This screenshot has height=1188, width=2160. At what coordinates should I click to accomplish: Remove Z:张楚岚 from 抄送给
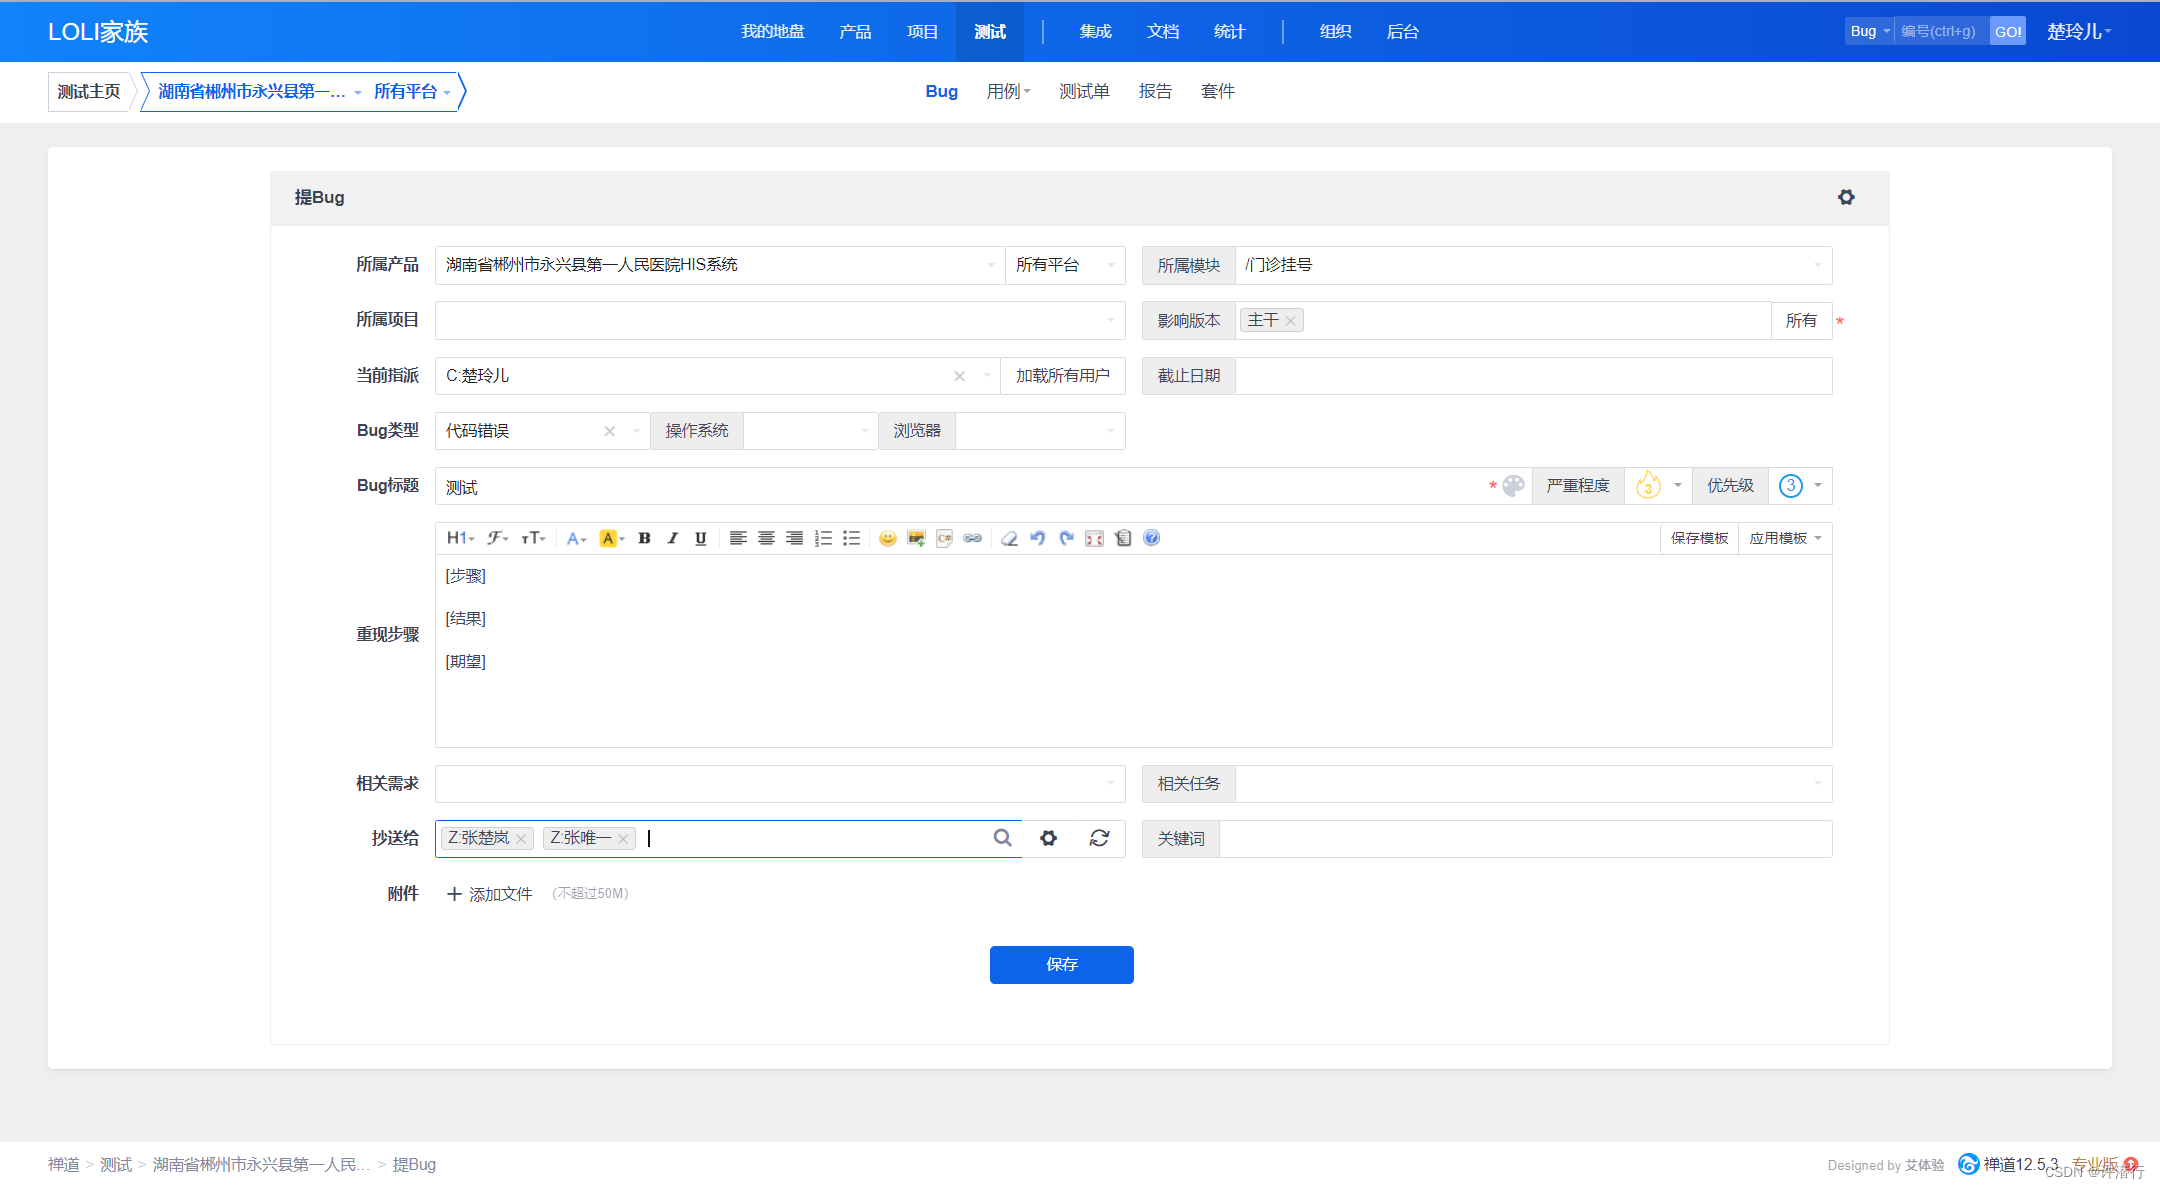[x=521, y=839]
